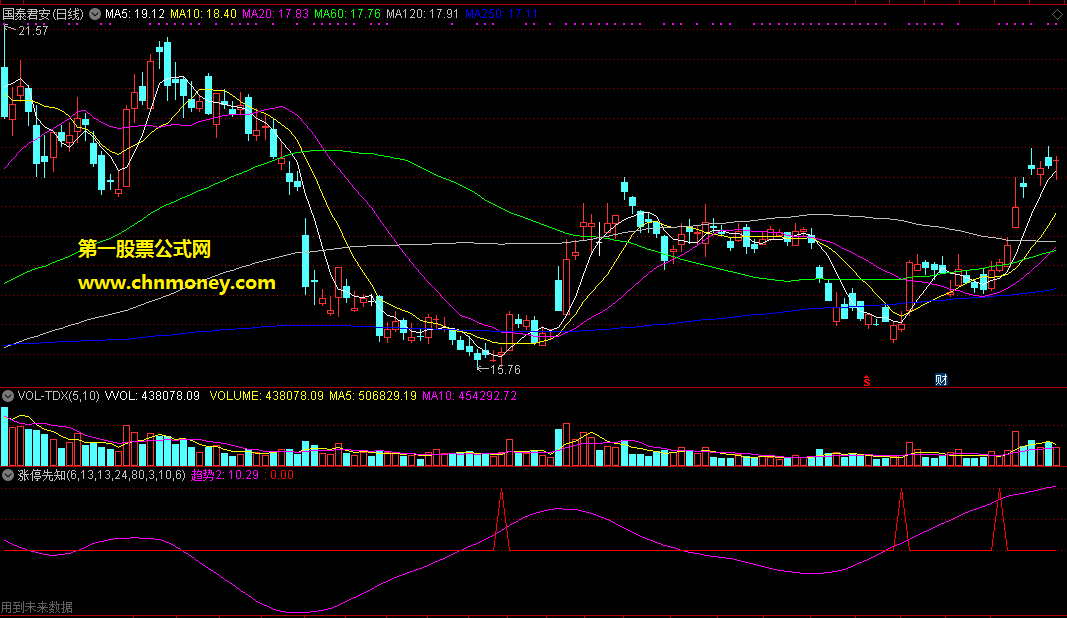Click the 15.76 low price label
1067x618 pixels.
point(505,370)
